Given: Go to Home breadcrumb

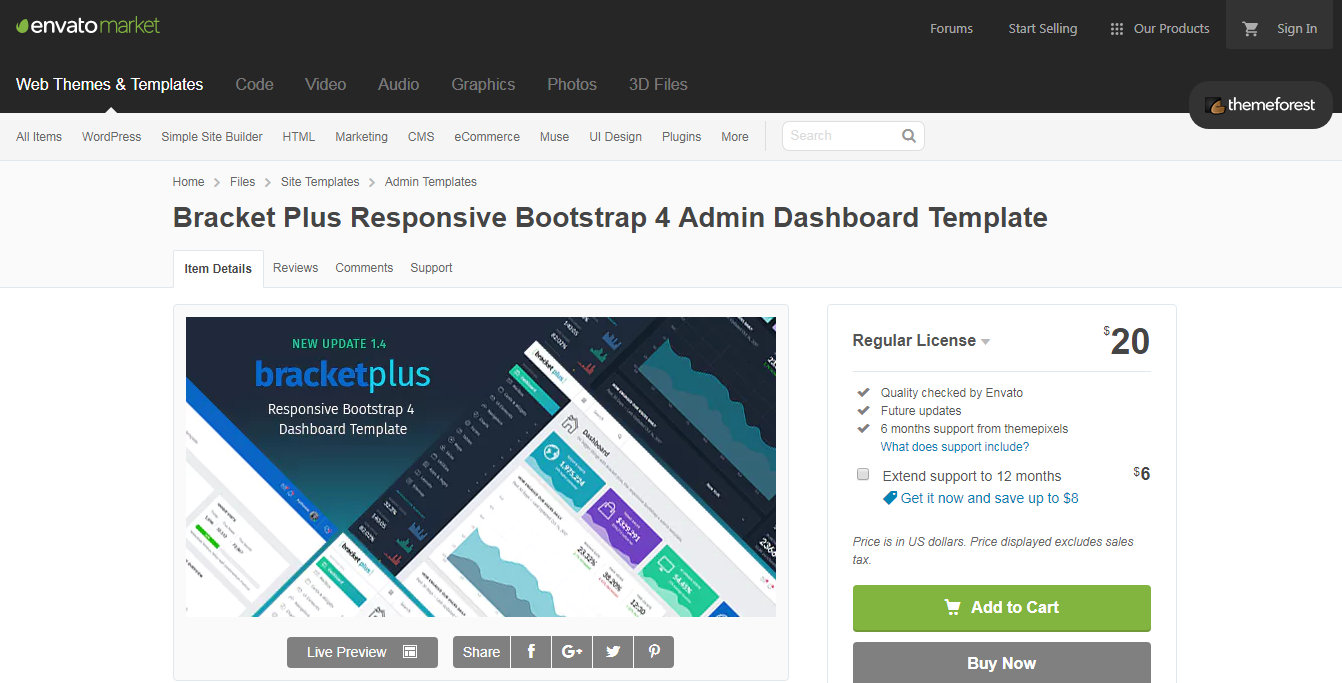Looking at the screenshot, I should coord(188,182).
